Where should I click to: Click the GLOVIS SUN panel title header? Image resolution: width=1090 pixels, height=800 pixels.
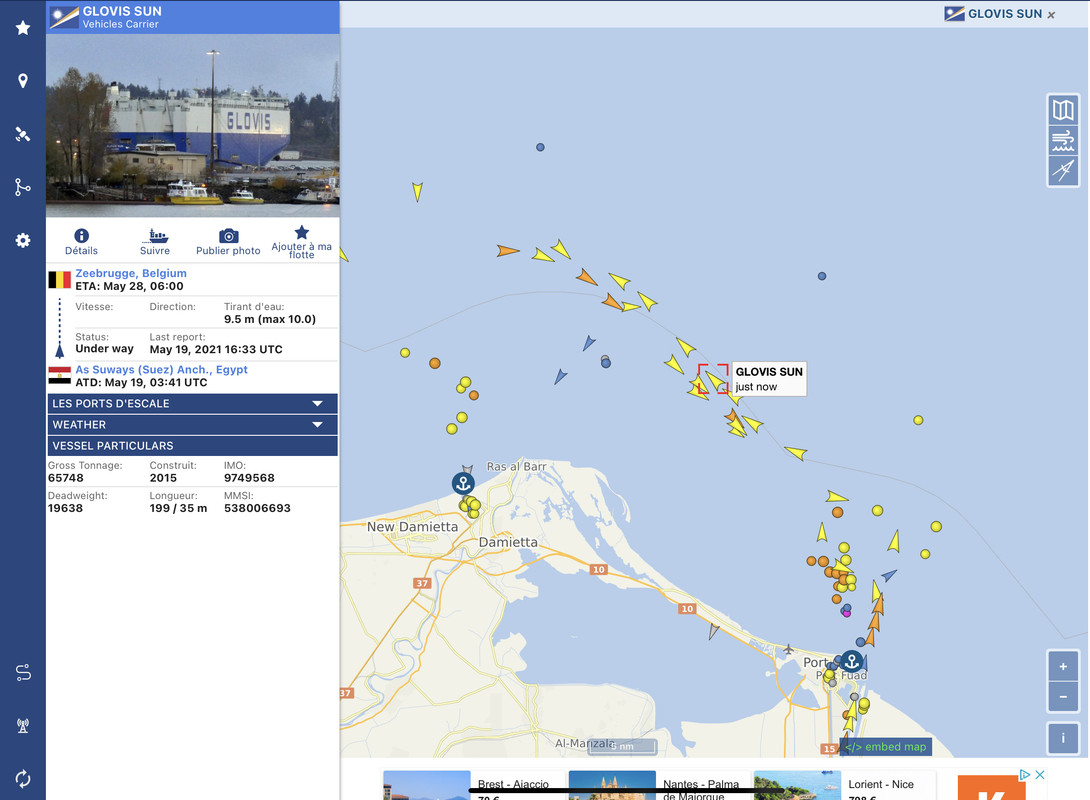pyautogui.click(x=193, y=17)
